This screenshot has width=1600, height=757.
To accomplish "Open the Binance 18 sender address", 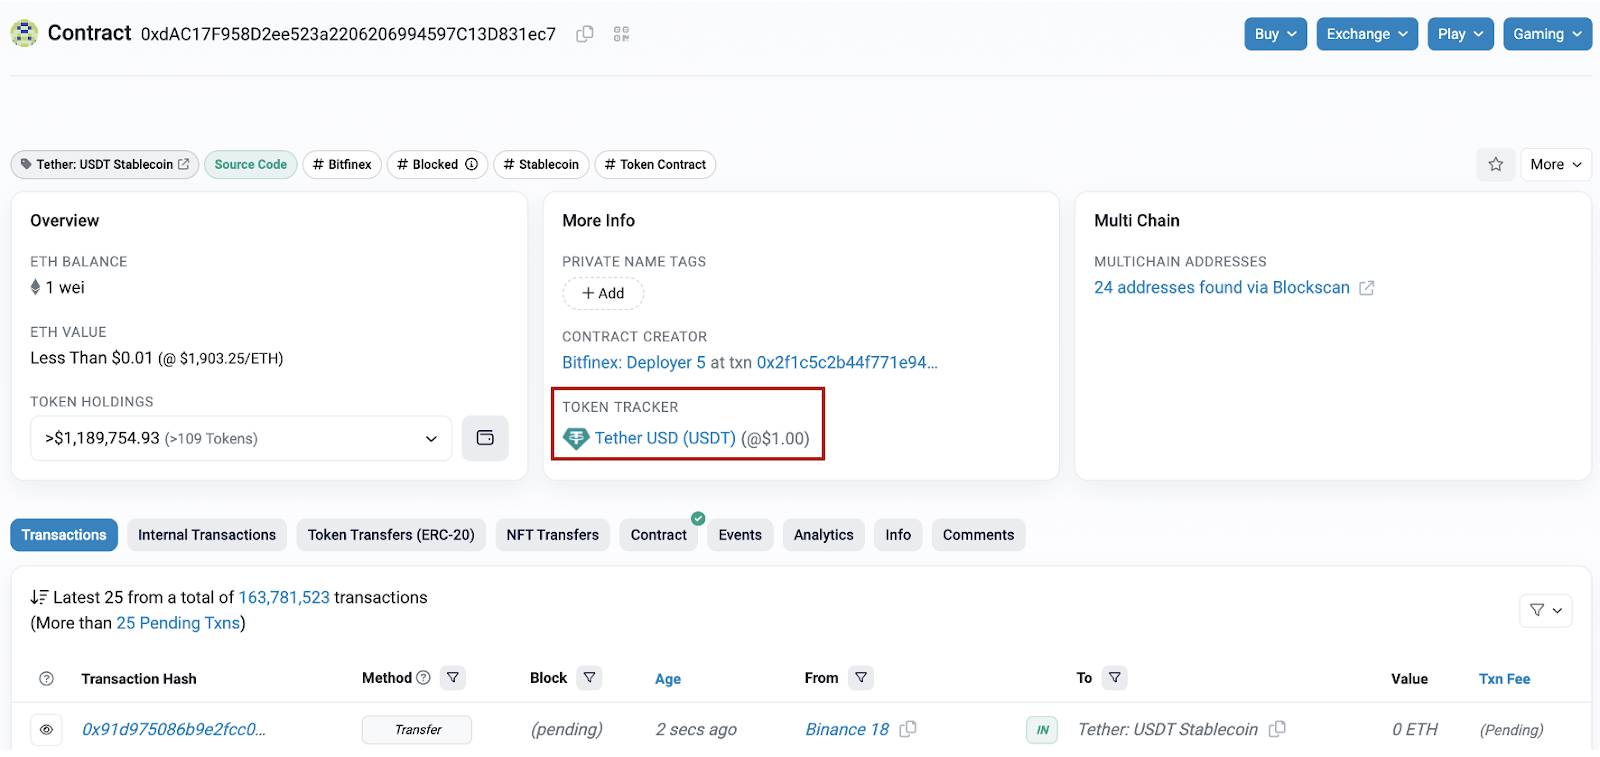I will coord(847,730).
